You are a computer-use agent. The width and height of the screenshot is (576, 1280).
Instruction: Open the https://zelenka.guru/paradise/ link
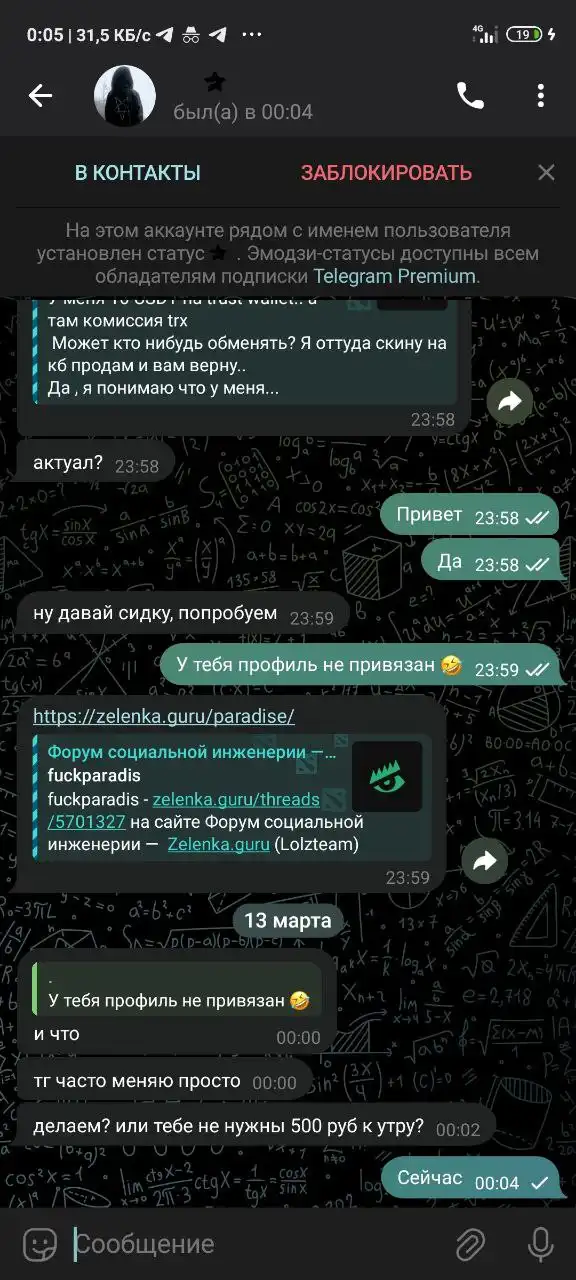point(164,717)
